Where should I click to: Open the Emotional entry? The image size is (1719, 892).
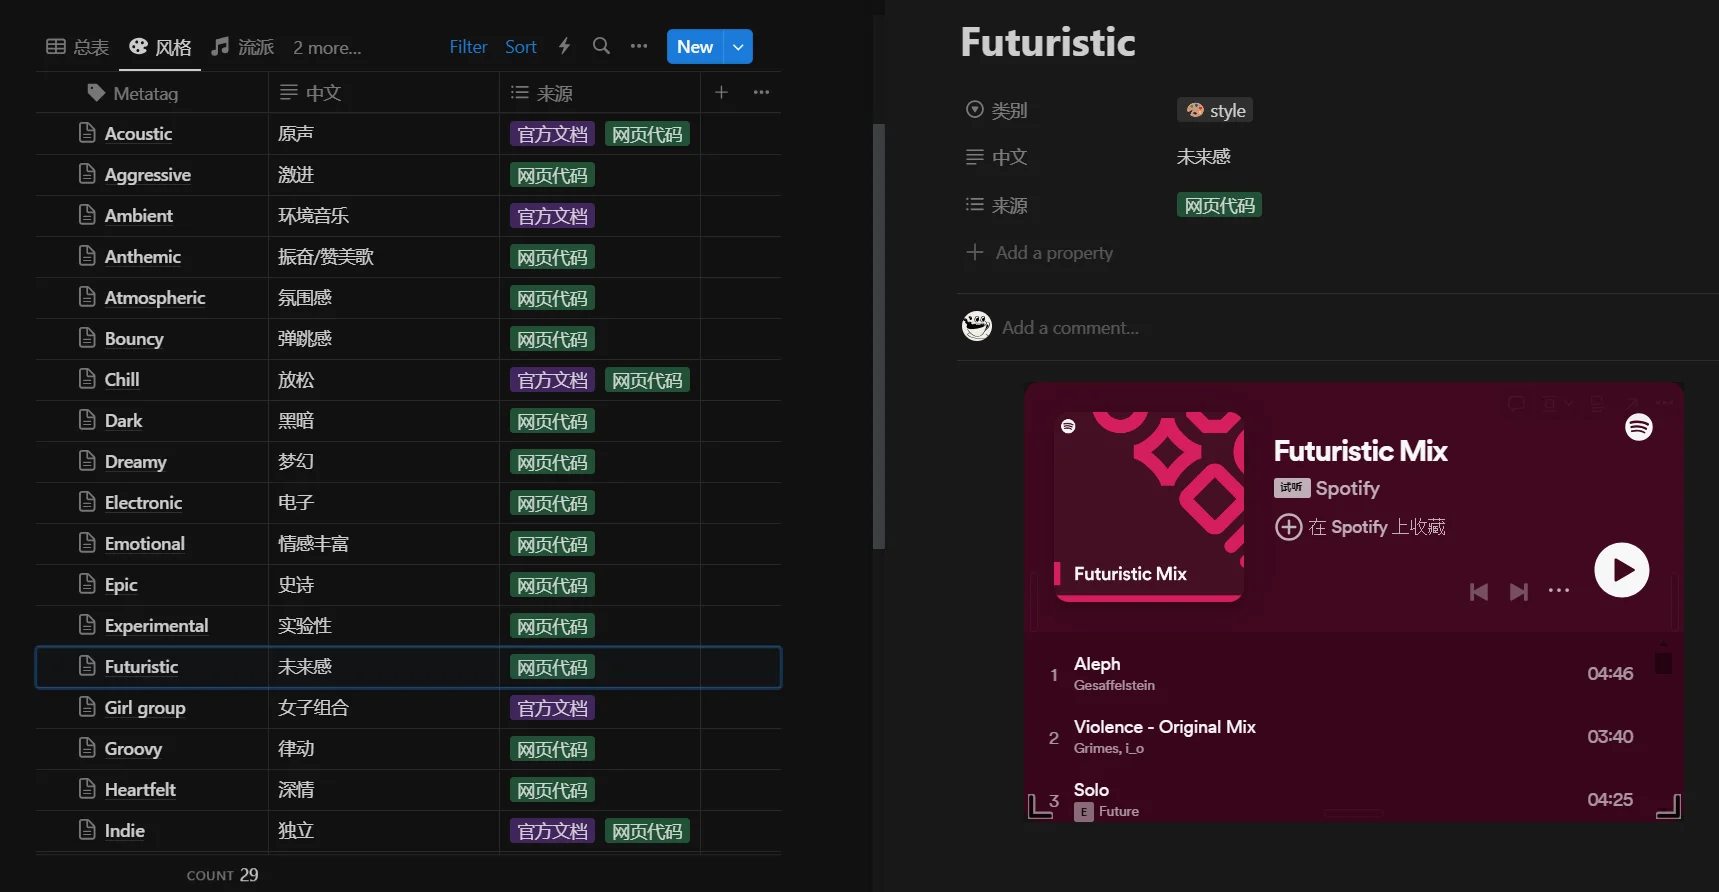(x=145, y=544)
